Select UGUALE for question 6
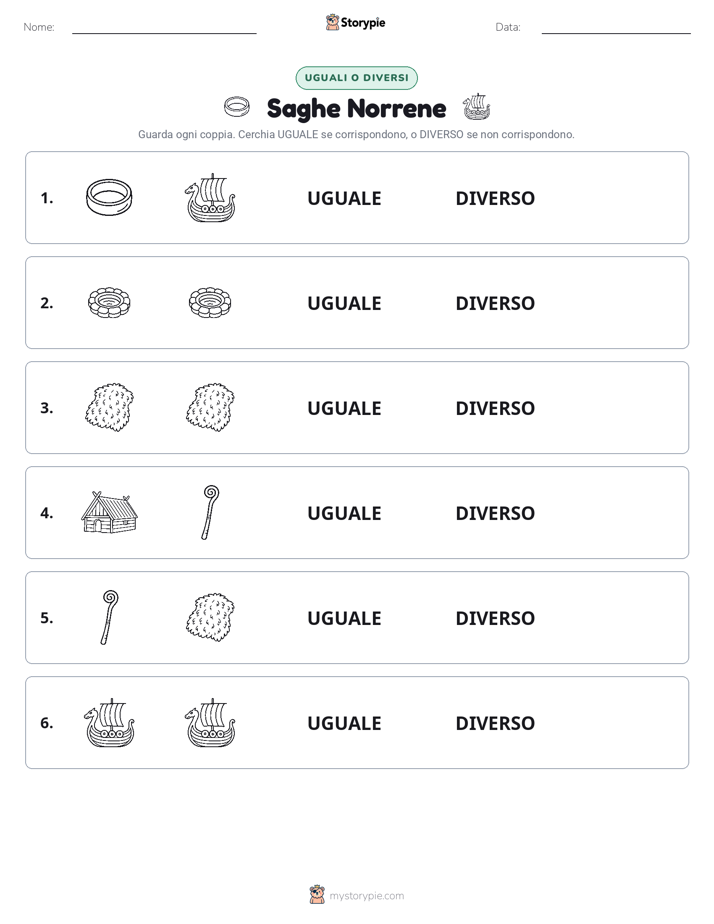Image resolution: width=714 pixels, height=924 pixels. click(x=344, y=723)
